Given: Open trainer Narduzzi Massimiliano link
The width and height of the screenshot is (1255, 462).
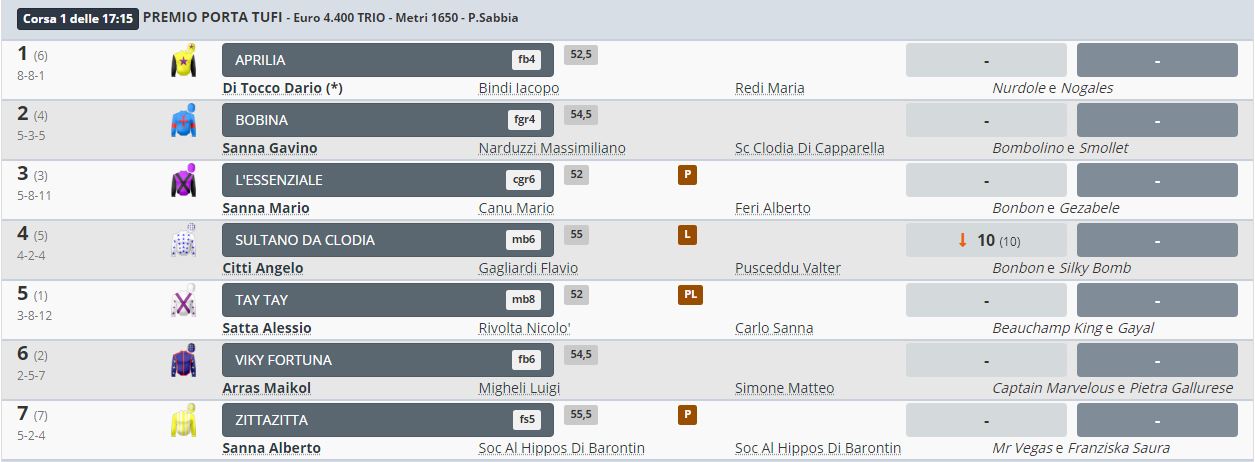Looking at the screenshot, I should click(x=552, y=148).
